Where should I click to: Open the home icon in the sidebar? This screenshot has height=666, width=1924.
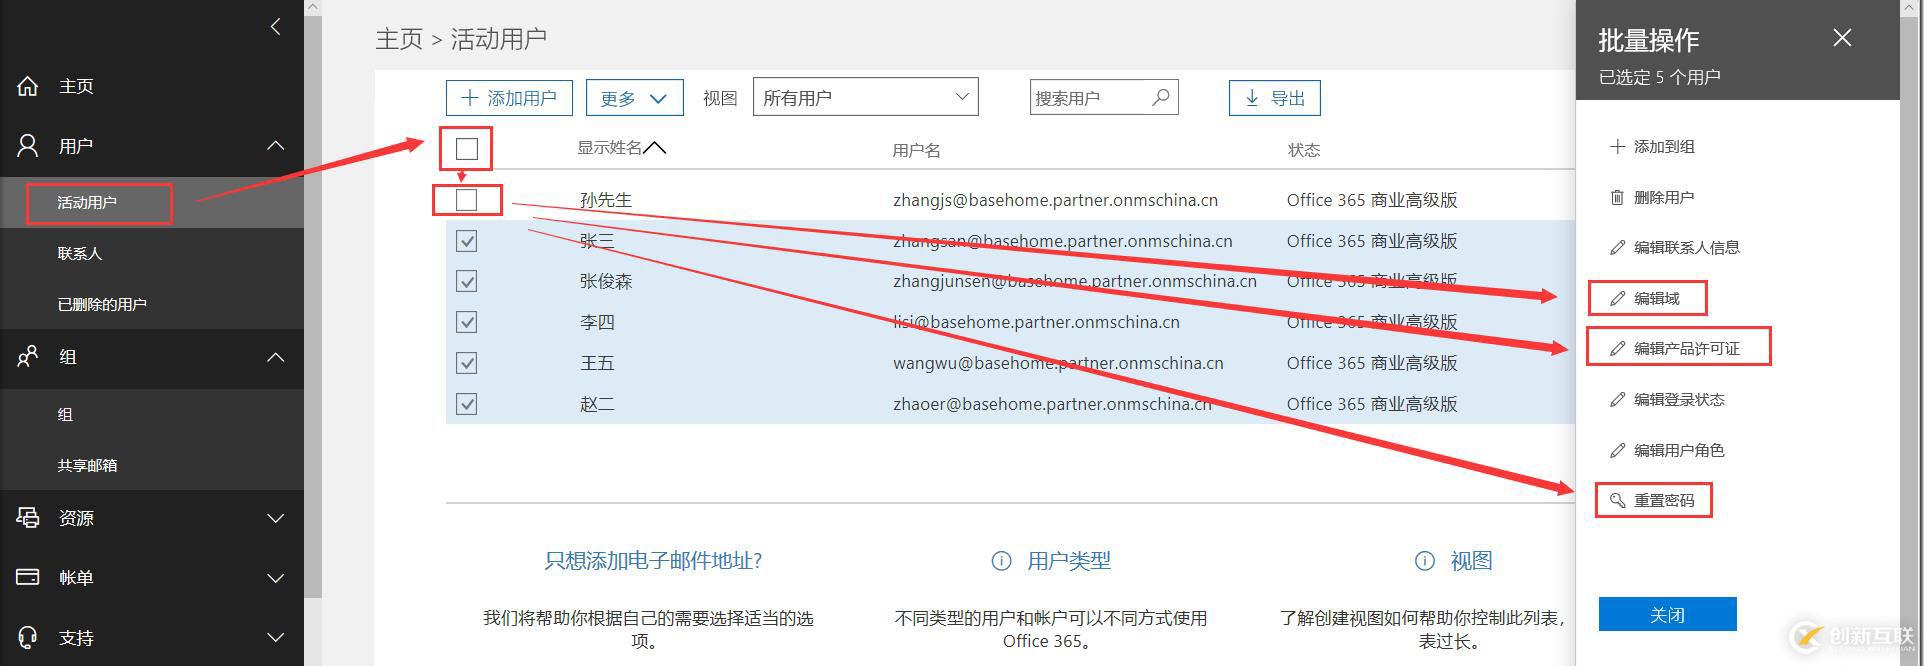click(x=28, y=86)
